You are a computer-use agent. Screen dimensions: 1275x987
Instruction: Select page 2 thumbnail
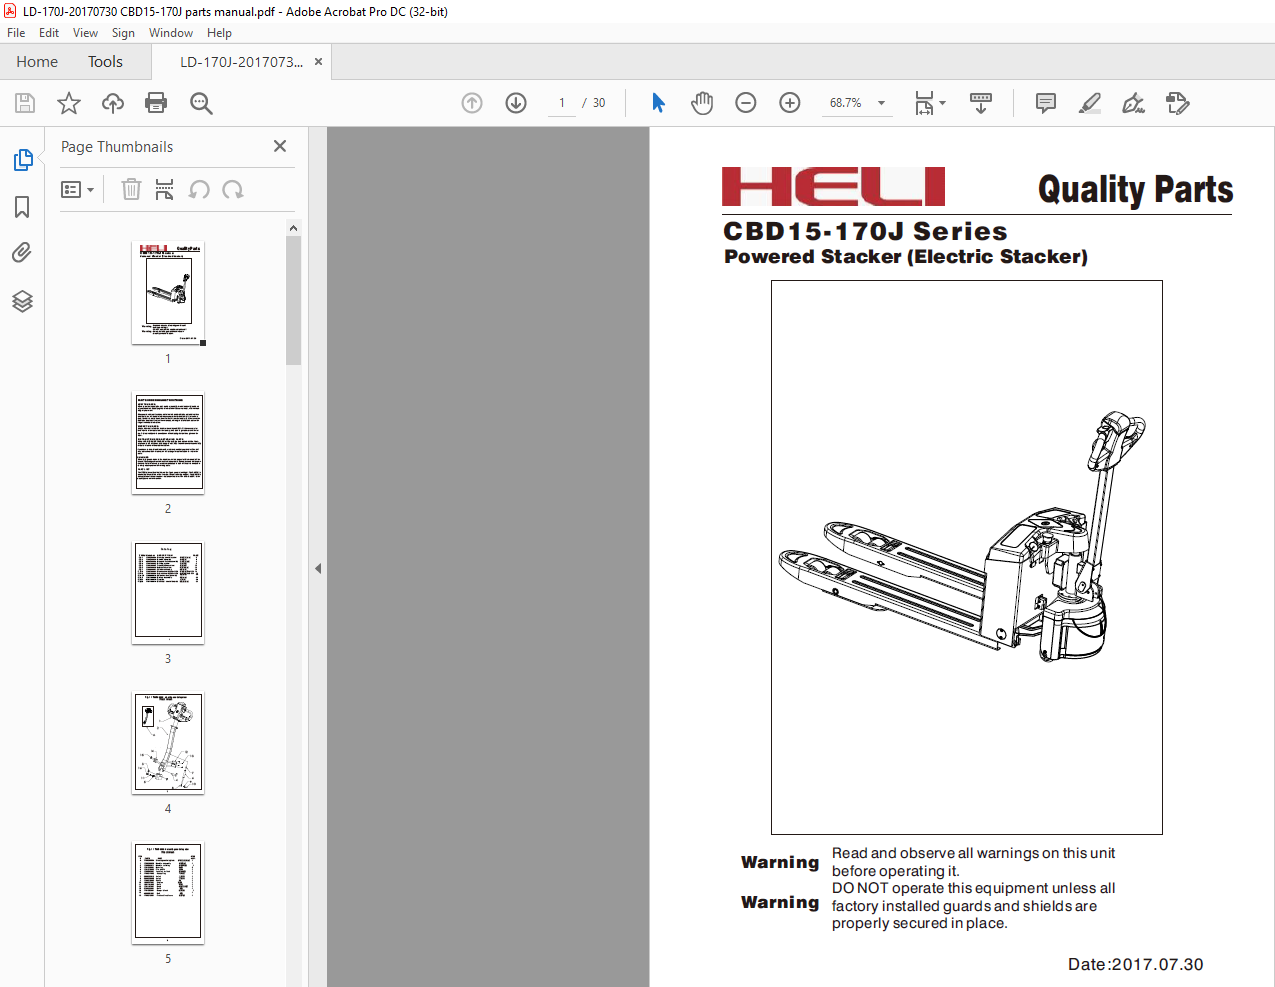pos(168,443)
